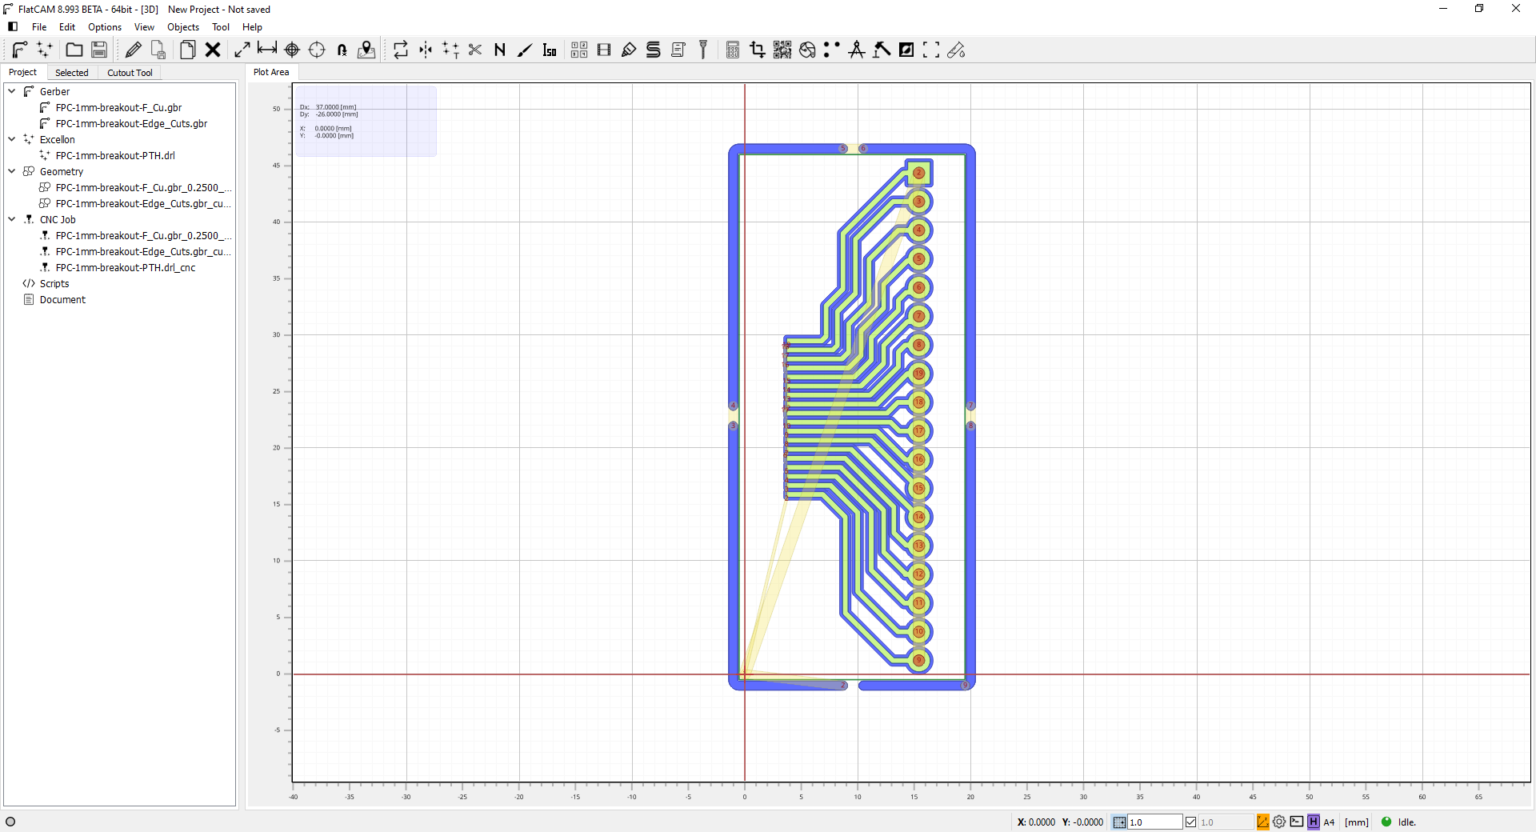Select the Isolation routing tool (Iso icon)
The width and height of the screenshot is (1536, 832).
click(549, 49)
